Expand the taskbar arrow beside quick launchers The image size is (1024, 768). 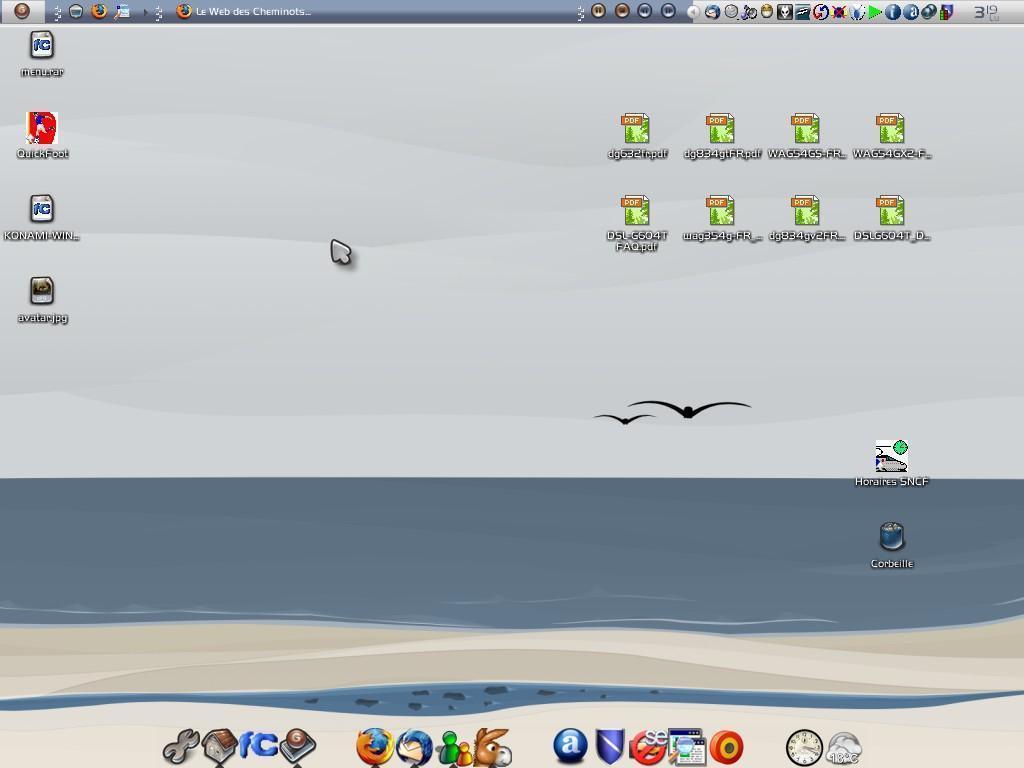pyautogui.click(x=145, y=12)
